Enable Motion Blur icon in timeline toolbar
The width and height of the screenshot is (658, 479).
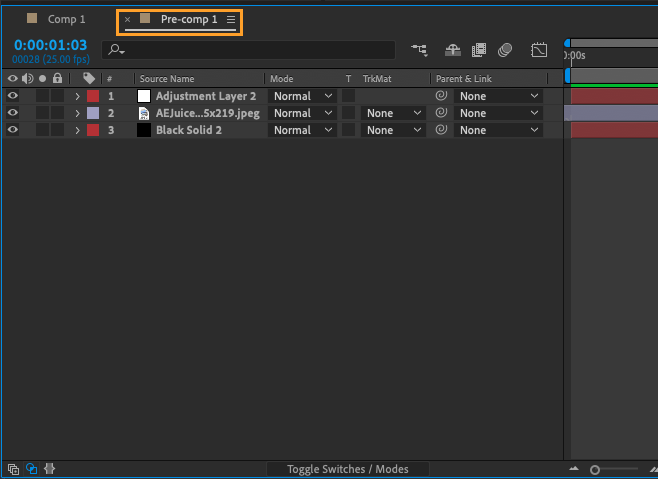tap(505, 50)
